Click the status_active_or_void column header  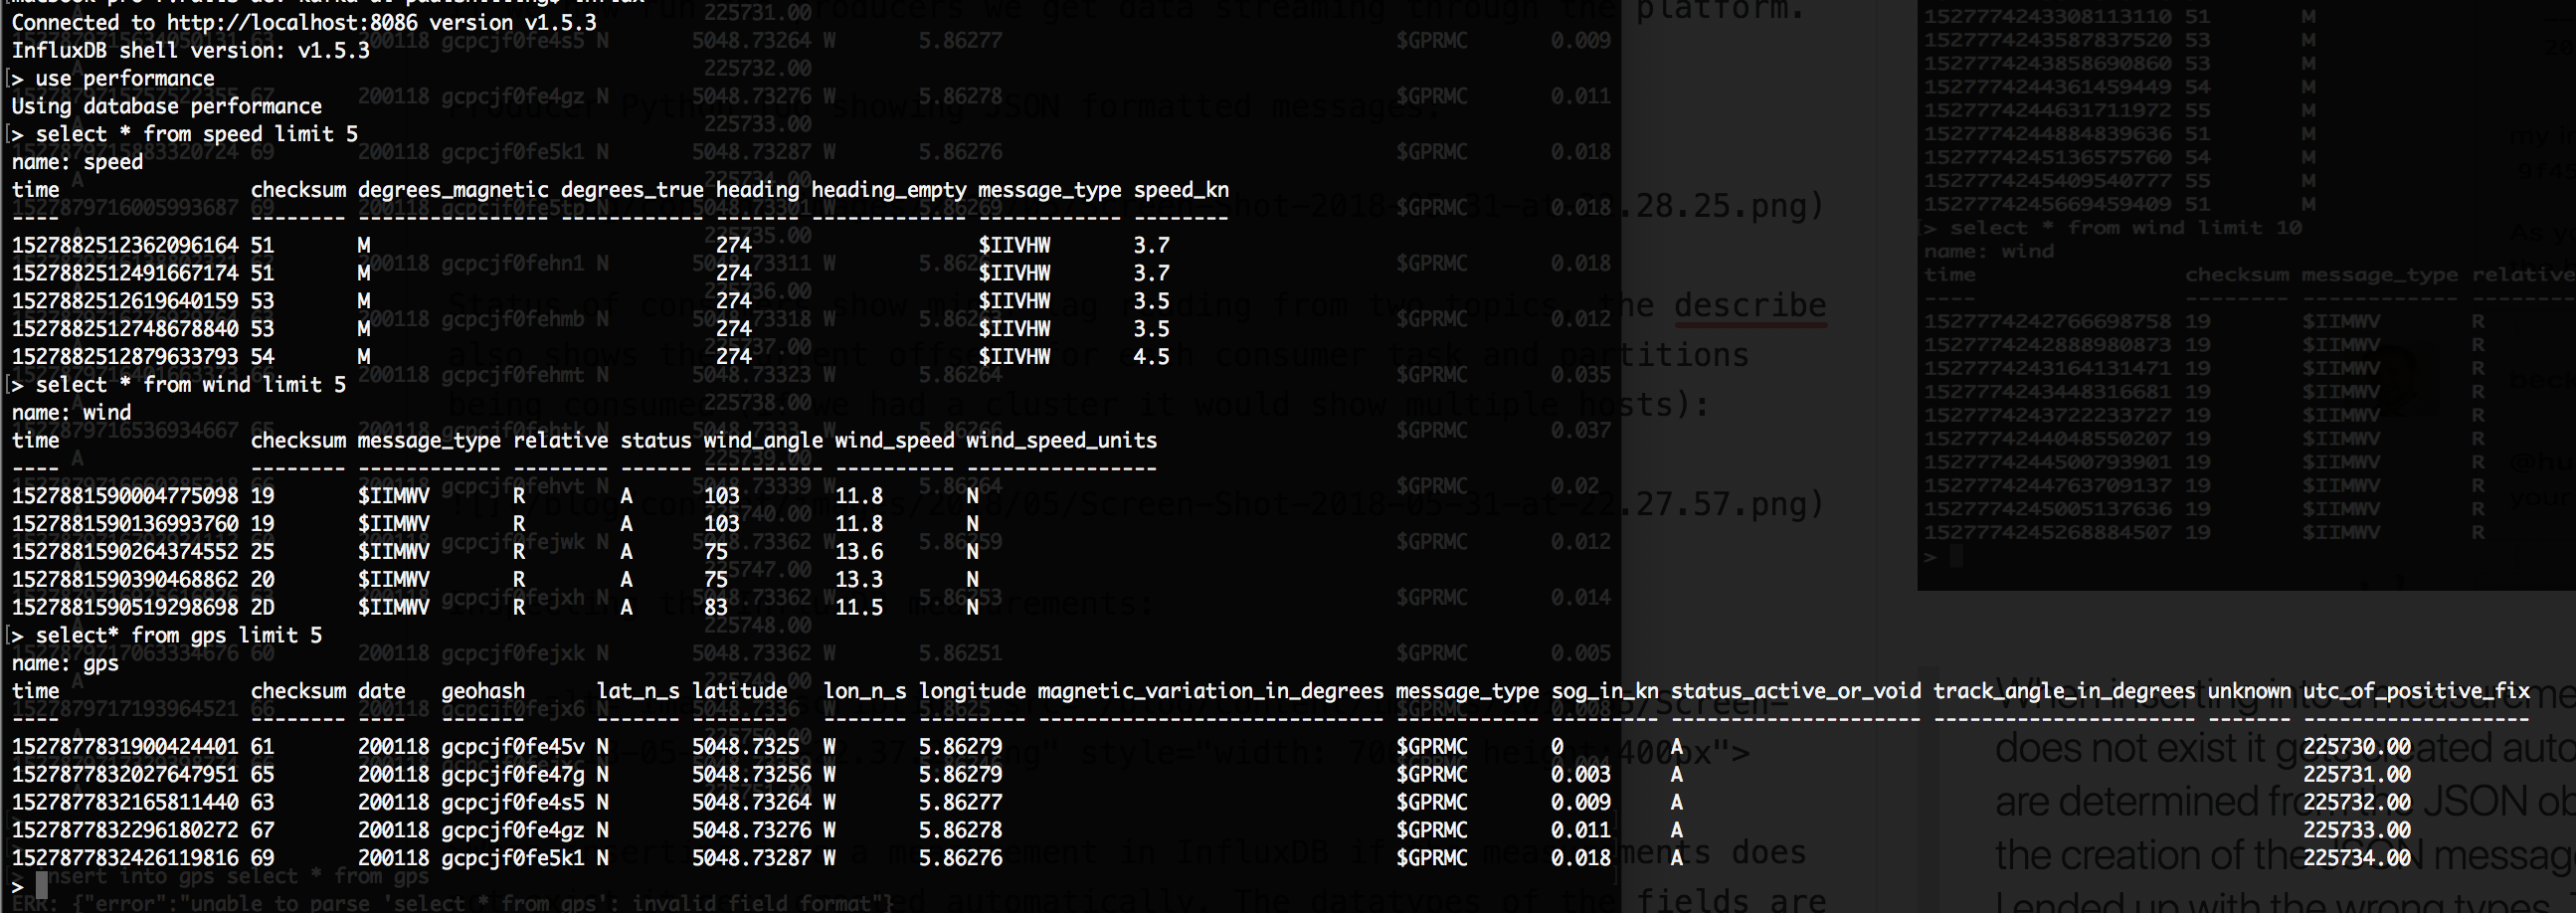pyautogui.click(x=1796, y=691)
